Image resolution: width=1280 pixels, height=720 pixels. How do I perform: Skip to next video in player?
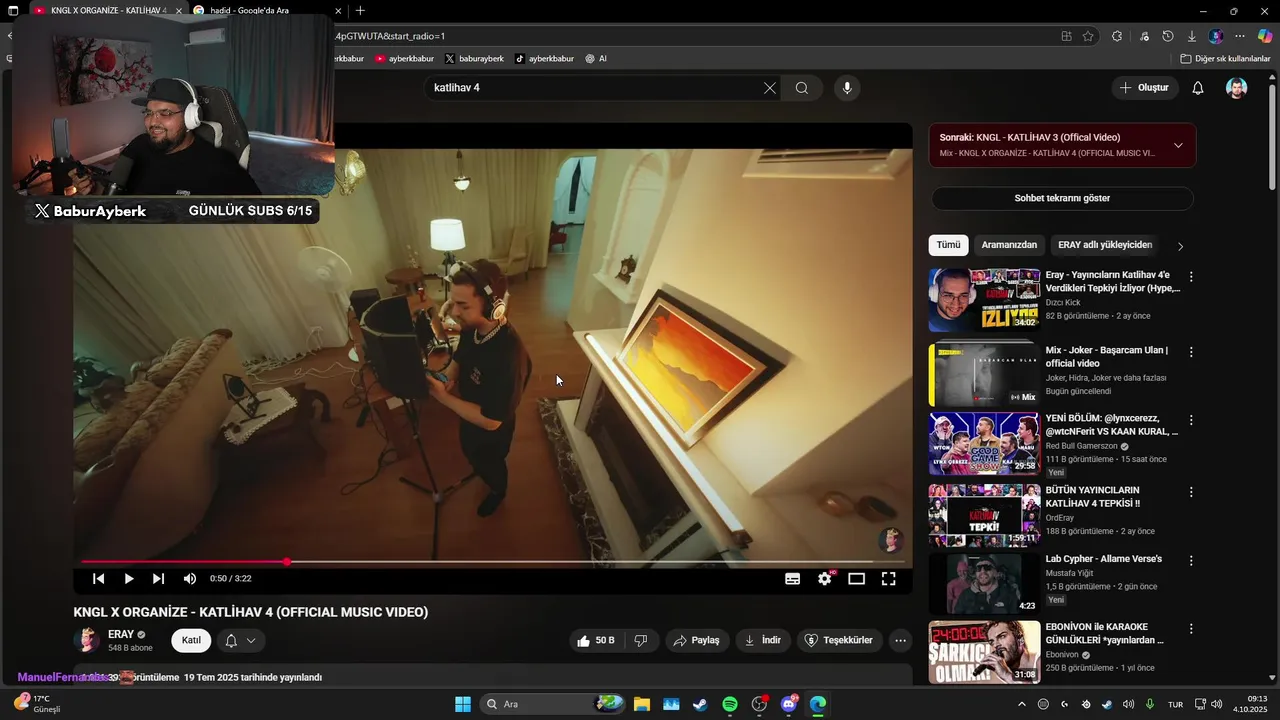click(158, 579)
